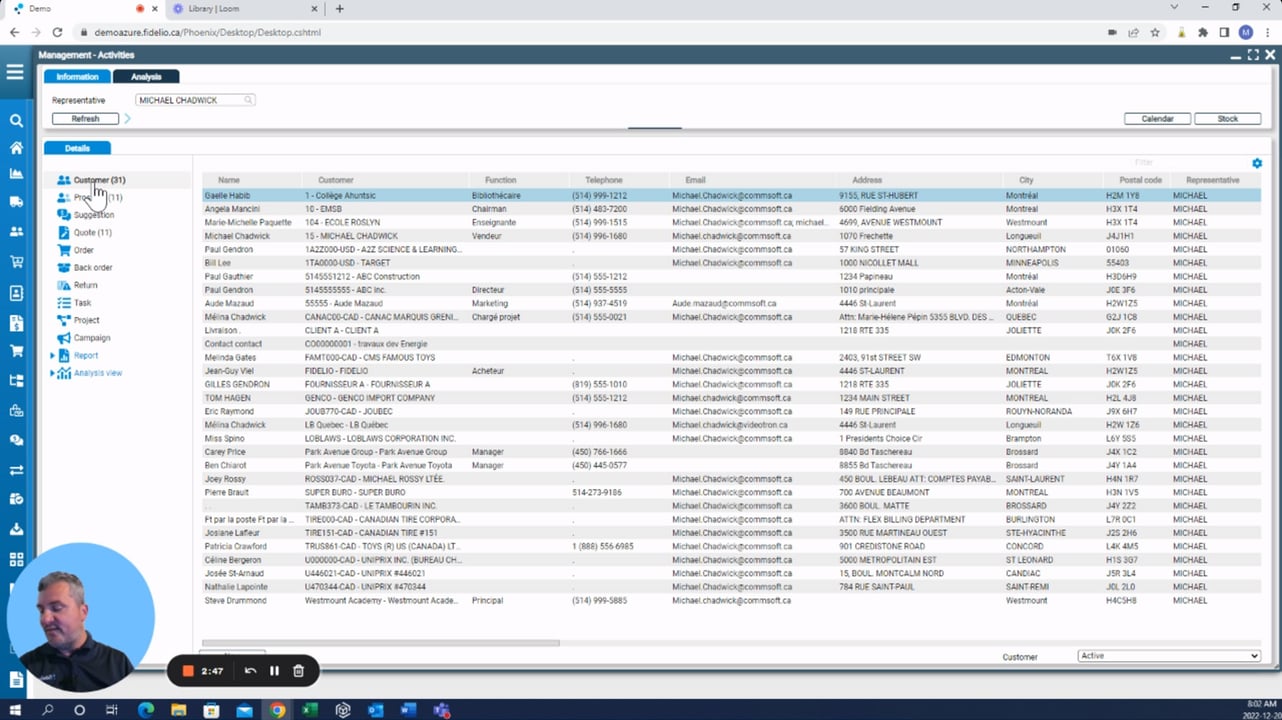
Task: Open the grid modules sidebar icon
Action: (x=16, y=559)
